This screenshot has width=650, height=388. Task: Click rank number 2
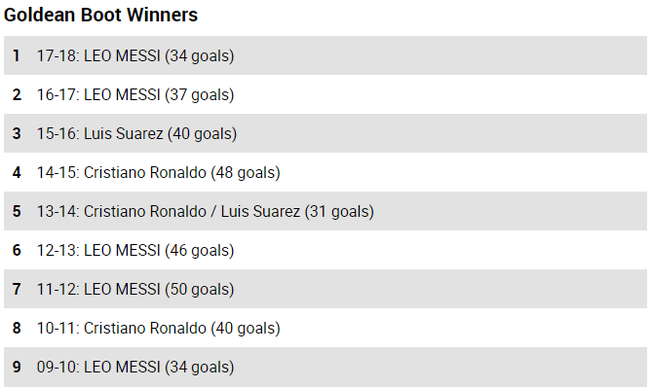coord(17,95)
